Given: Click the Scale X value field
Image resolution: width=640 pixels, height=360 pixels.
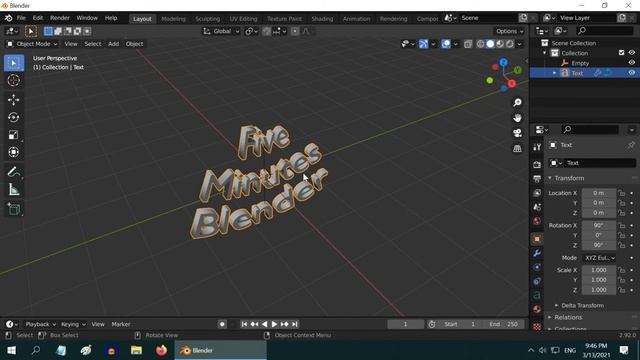Looking at the screenshot, I should 598,270.
